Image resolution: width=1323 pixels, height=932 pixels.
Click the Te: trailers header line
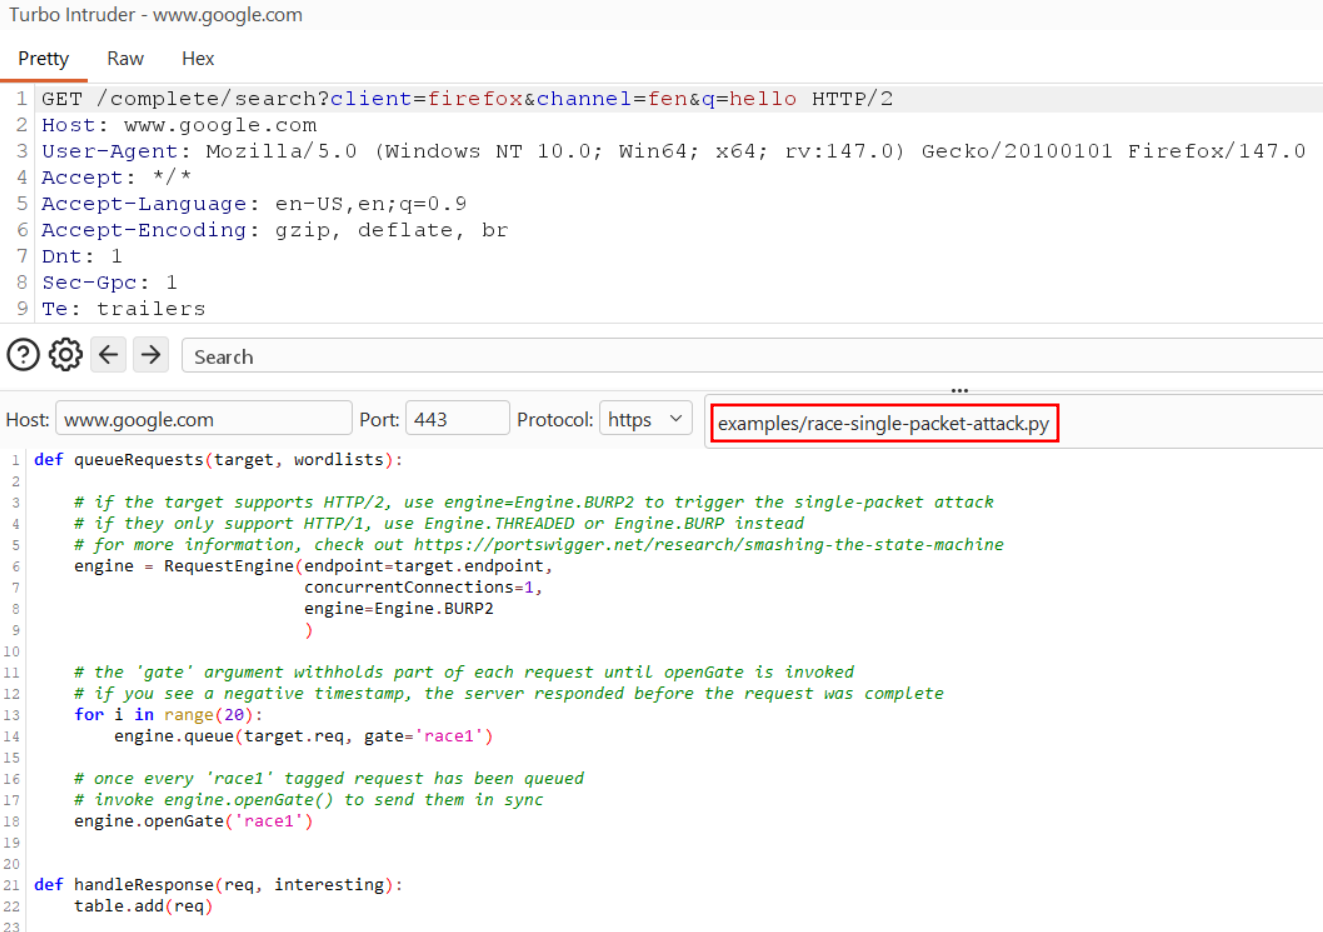(x=123, y=309)
